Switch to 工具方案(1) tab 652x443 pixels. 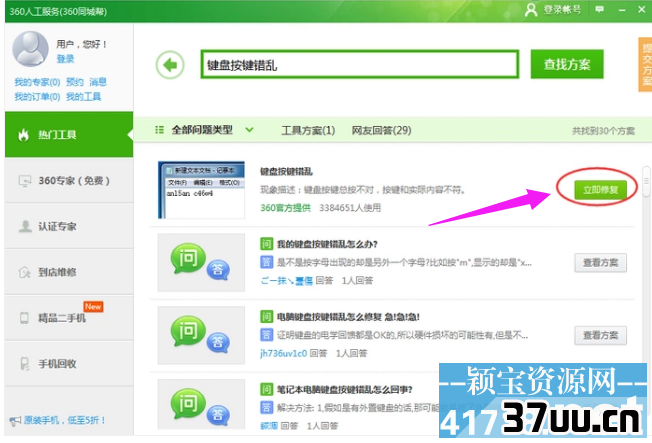(308, 131)
